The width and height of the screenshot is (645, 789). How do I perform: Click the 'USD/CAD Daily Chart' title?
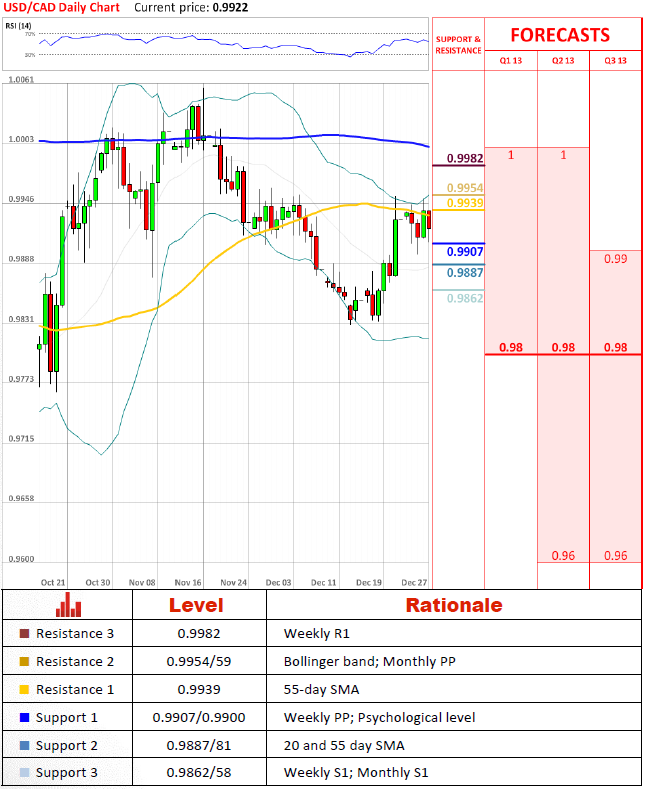[x=61, y=8]
